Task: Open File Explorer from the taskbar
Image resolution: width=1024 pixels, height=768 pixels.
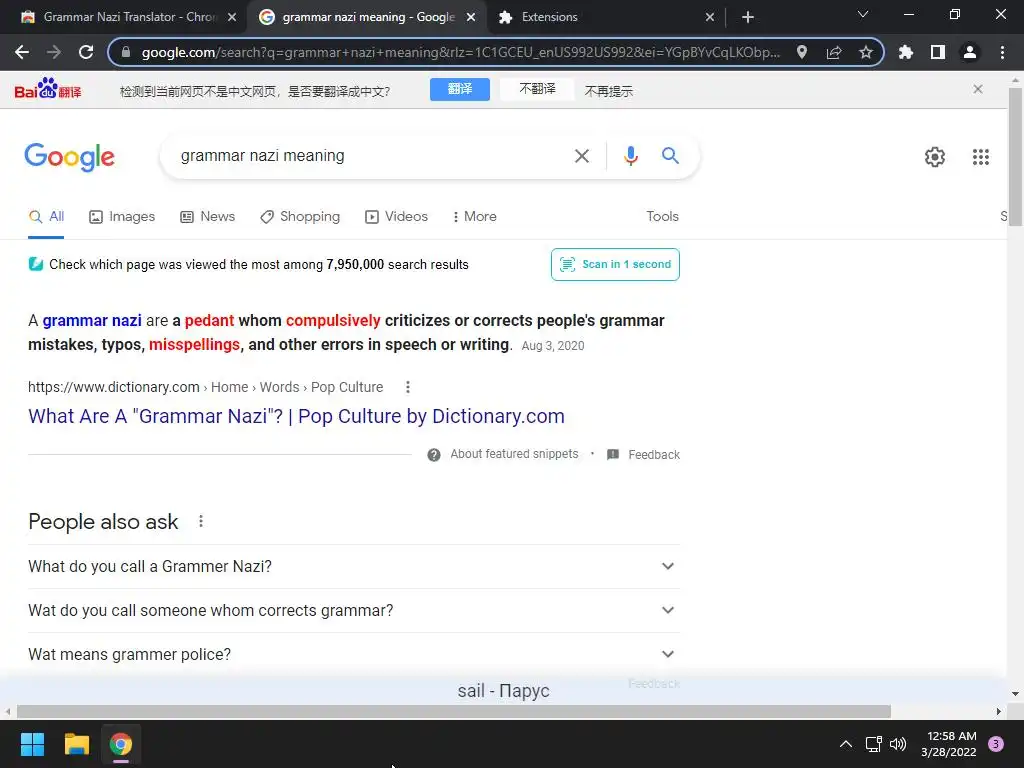Action: click(76, 744)
